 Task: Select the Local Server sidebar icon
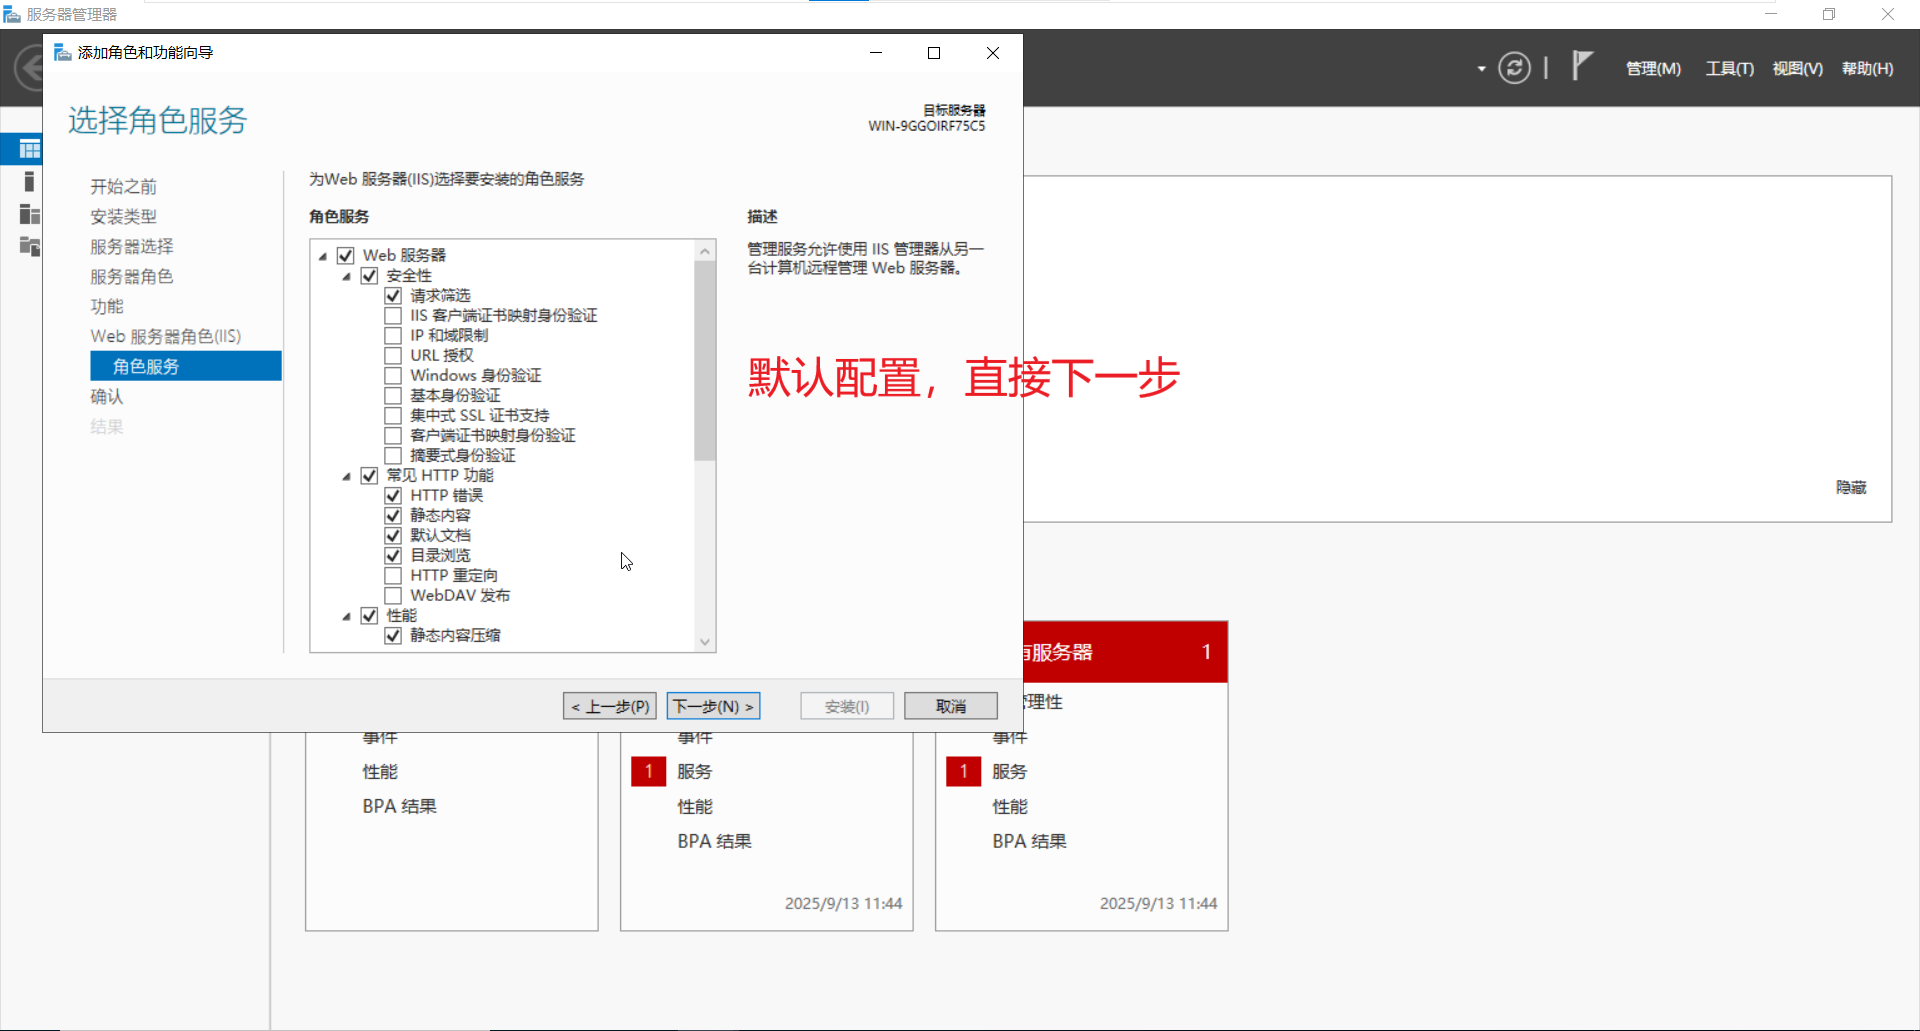[28, 182]
